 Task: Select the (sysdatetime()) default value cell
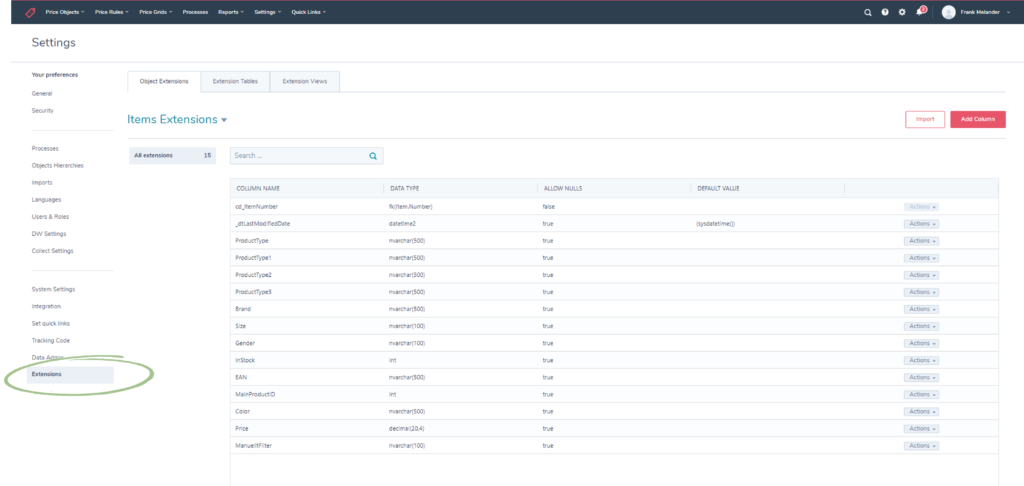(716, 223)
